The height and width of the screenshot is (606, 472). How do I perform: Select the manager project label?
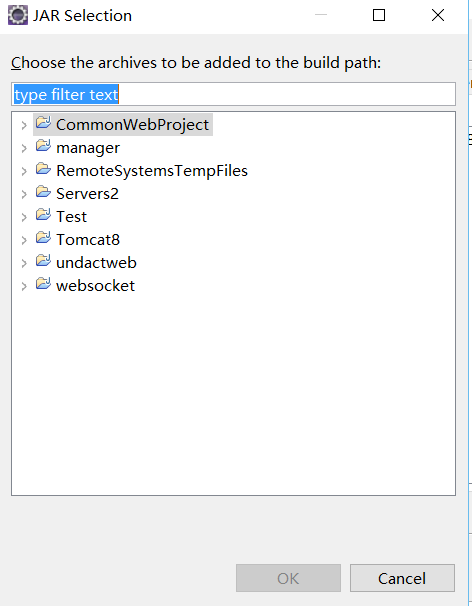click(x=88, y=148)
